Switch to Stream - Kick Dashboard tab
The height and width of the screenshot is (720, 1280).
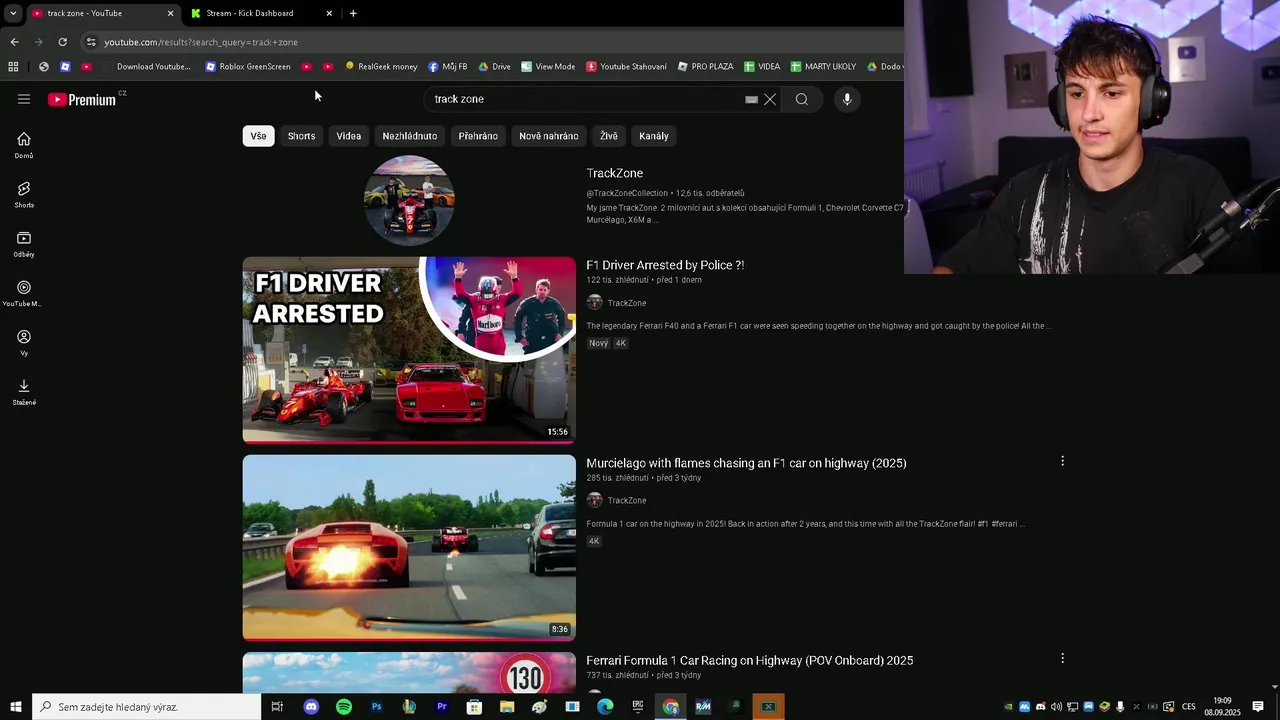pyautogui.click(x=250, y=13)
